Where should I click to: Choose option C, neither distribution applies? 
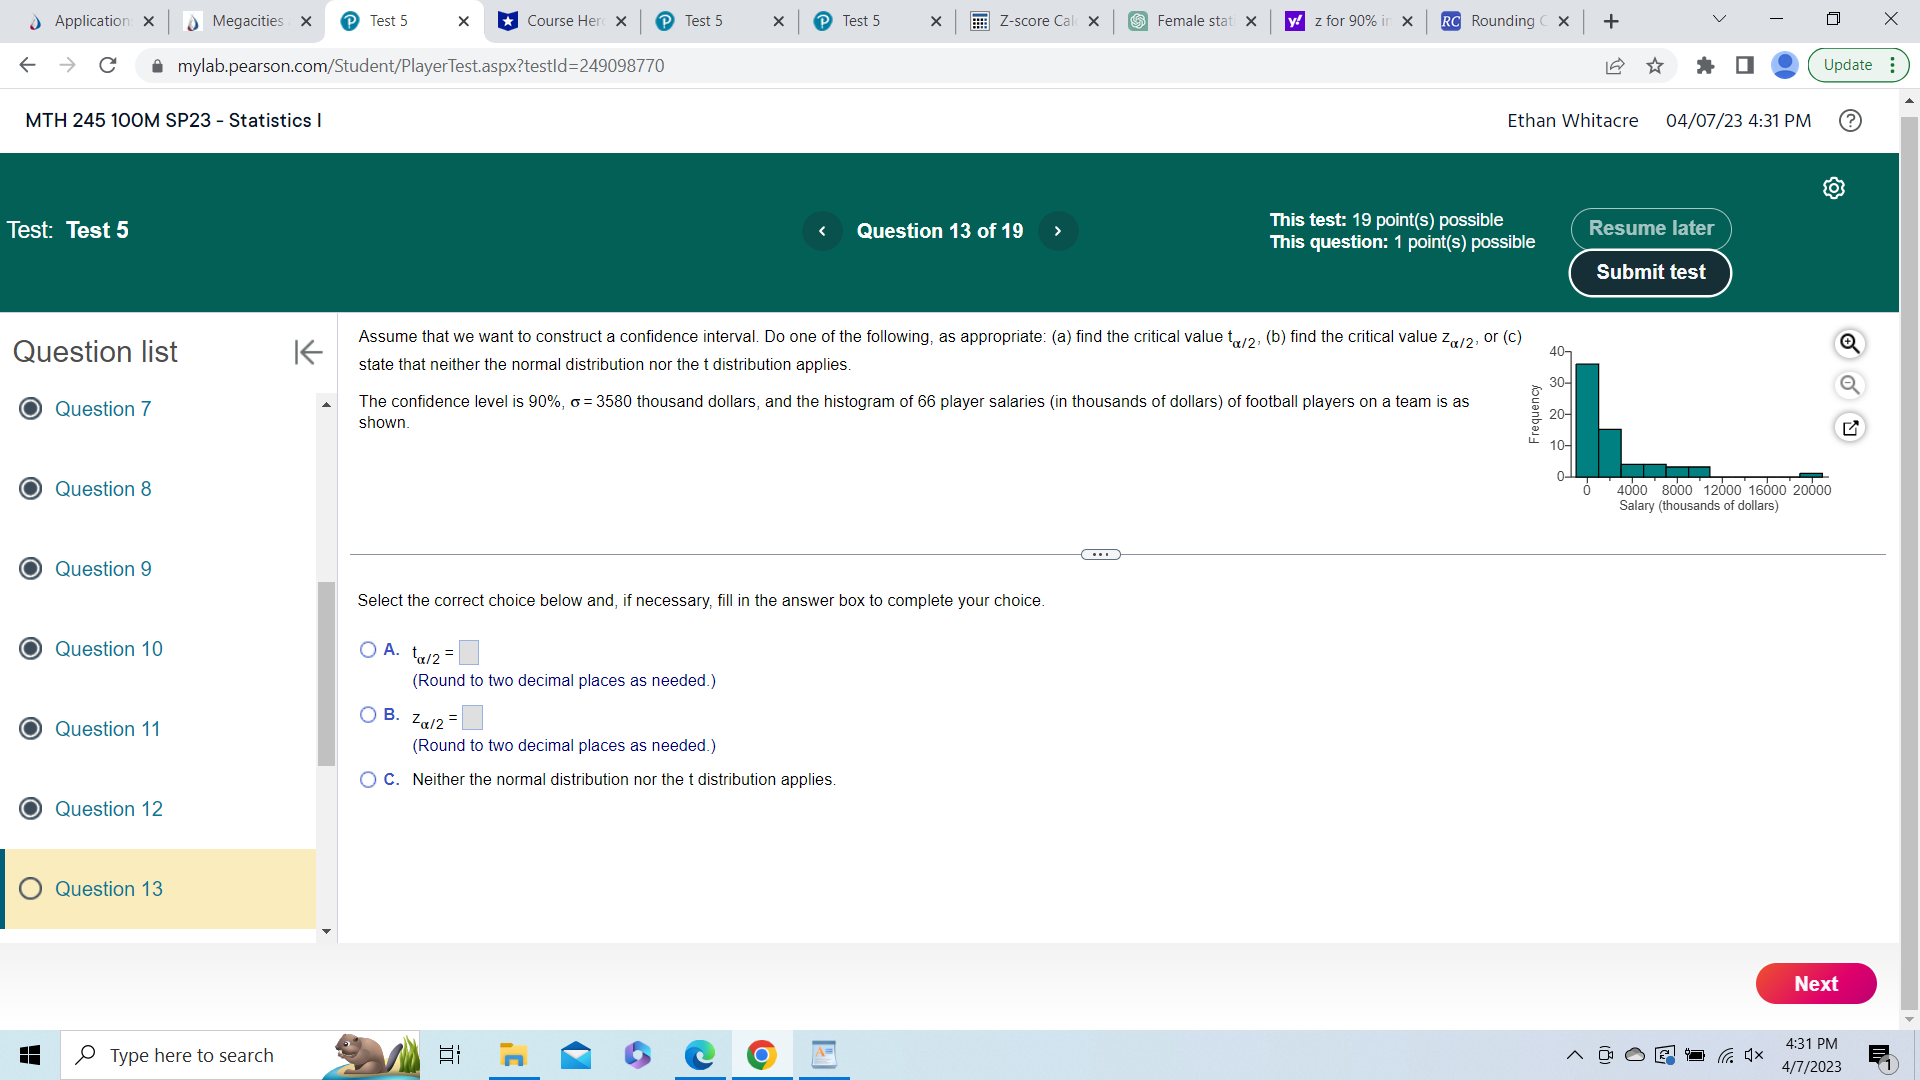368,780
